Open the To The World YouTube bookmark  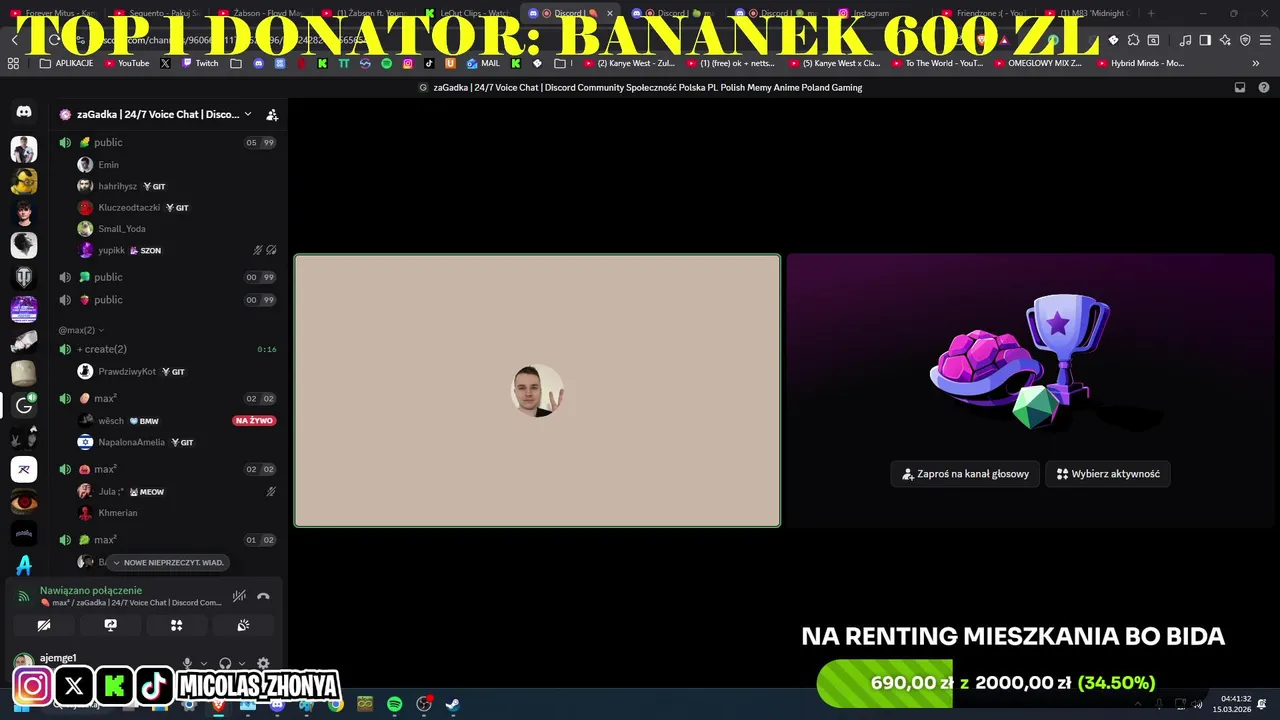tap(936, 63)
